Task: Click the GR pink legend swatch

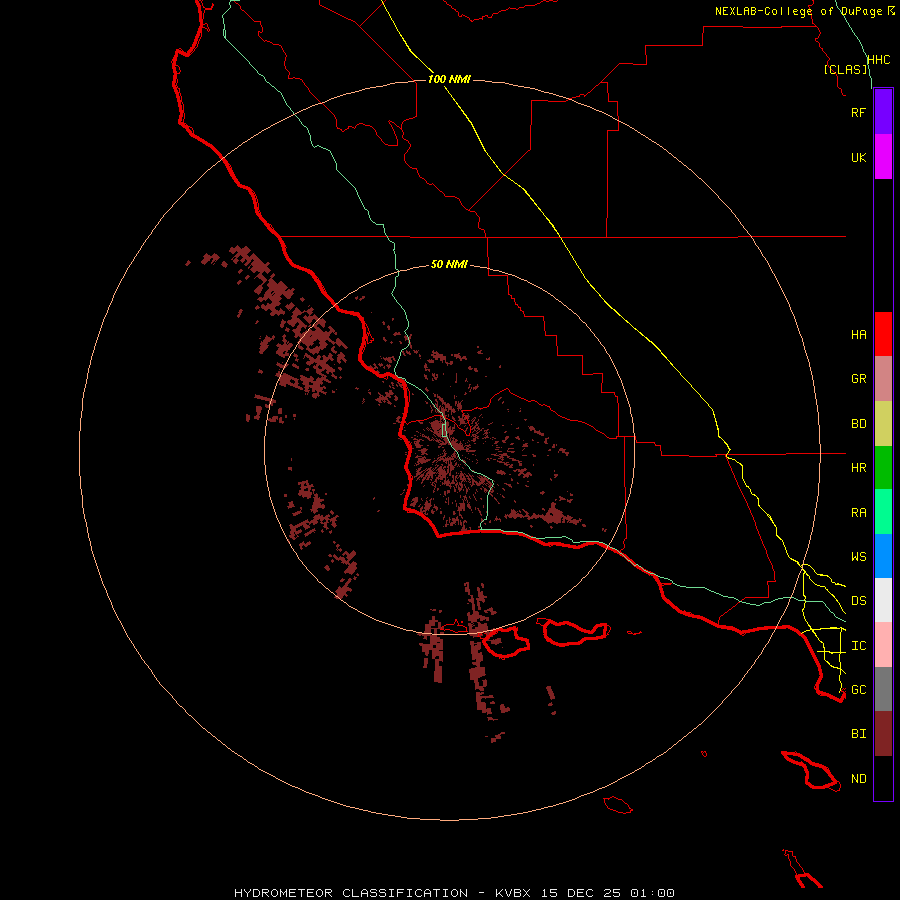Action: click(883, 378)
